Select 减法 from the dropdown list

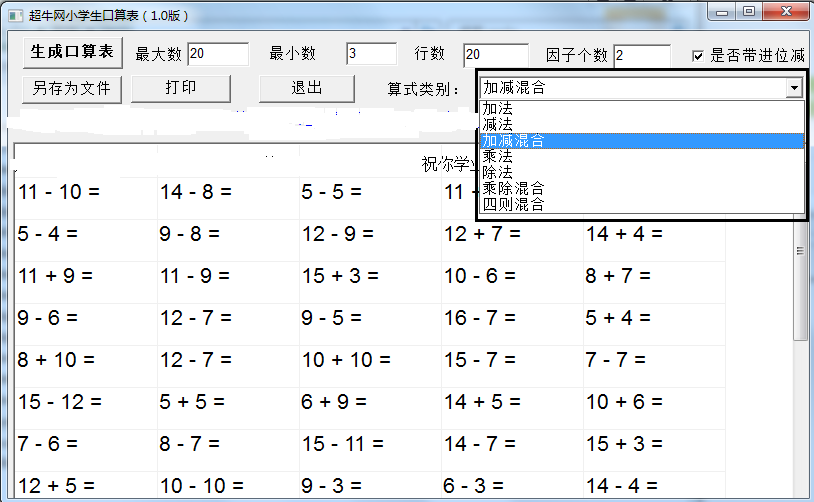point(642,124)
